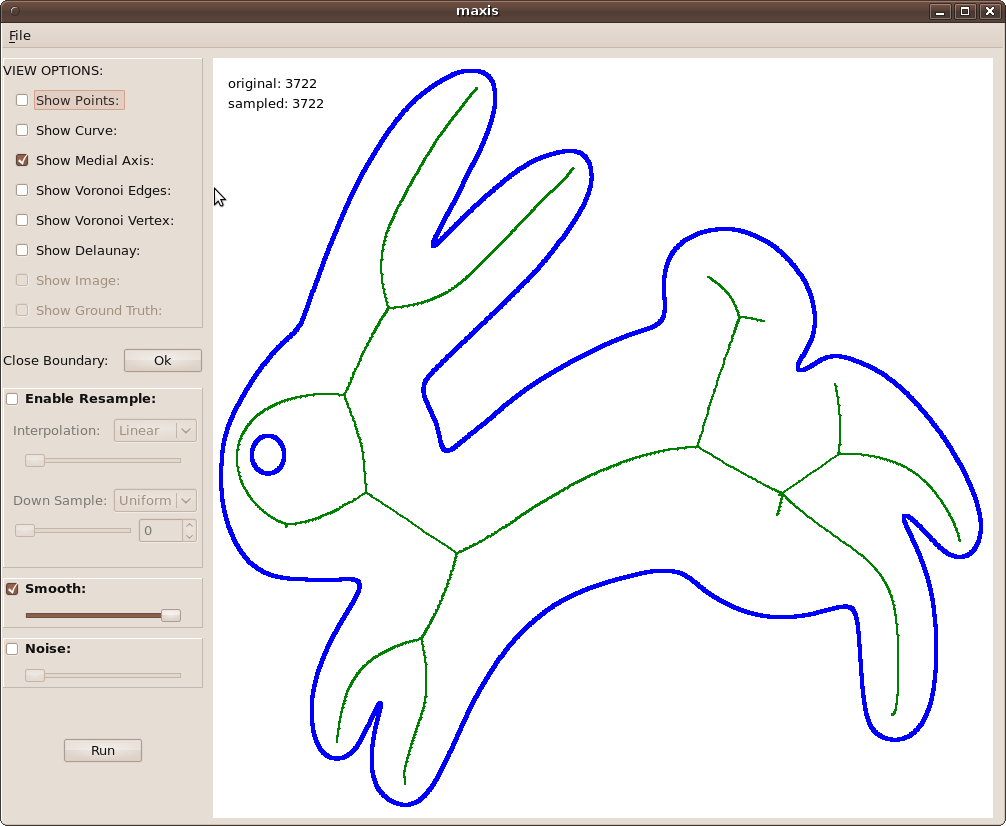Click the Noise slider handle
Screen dimensions: 1006x826
tap(35, 675)
